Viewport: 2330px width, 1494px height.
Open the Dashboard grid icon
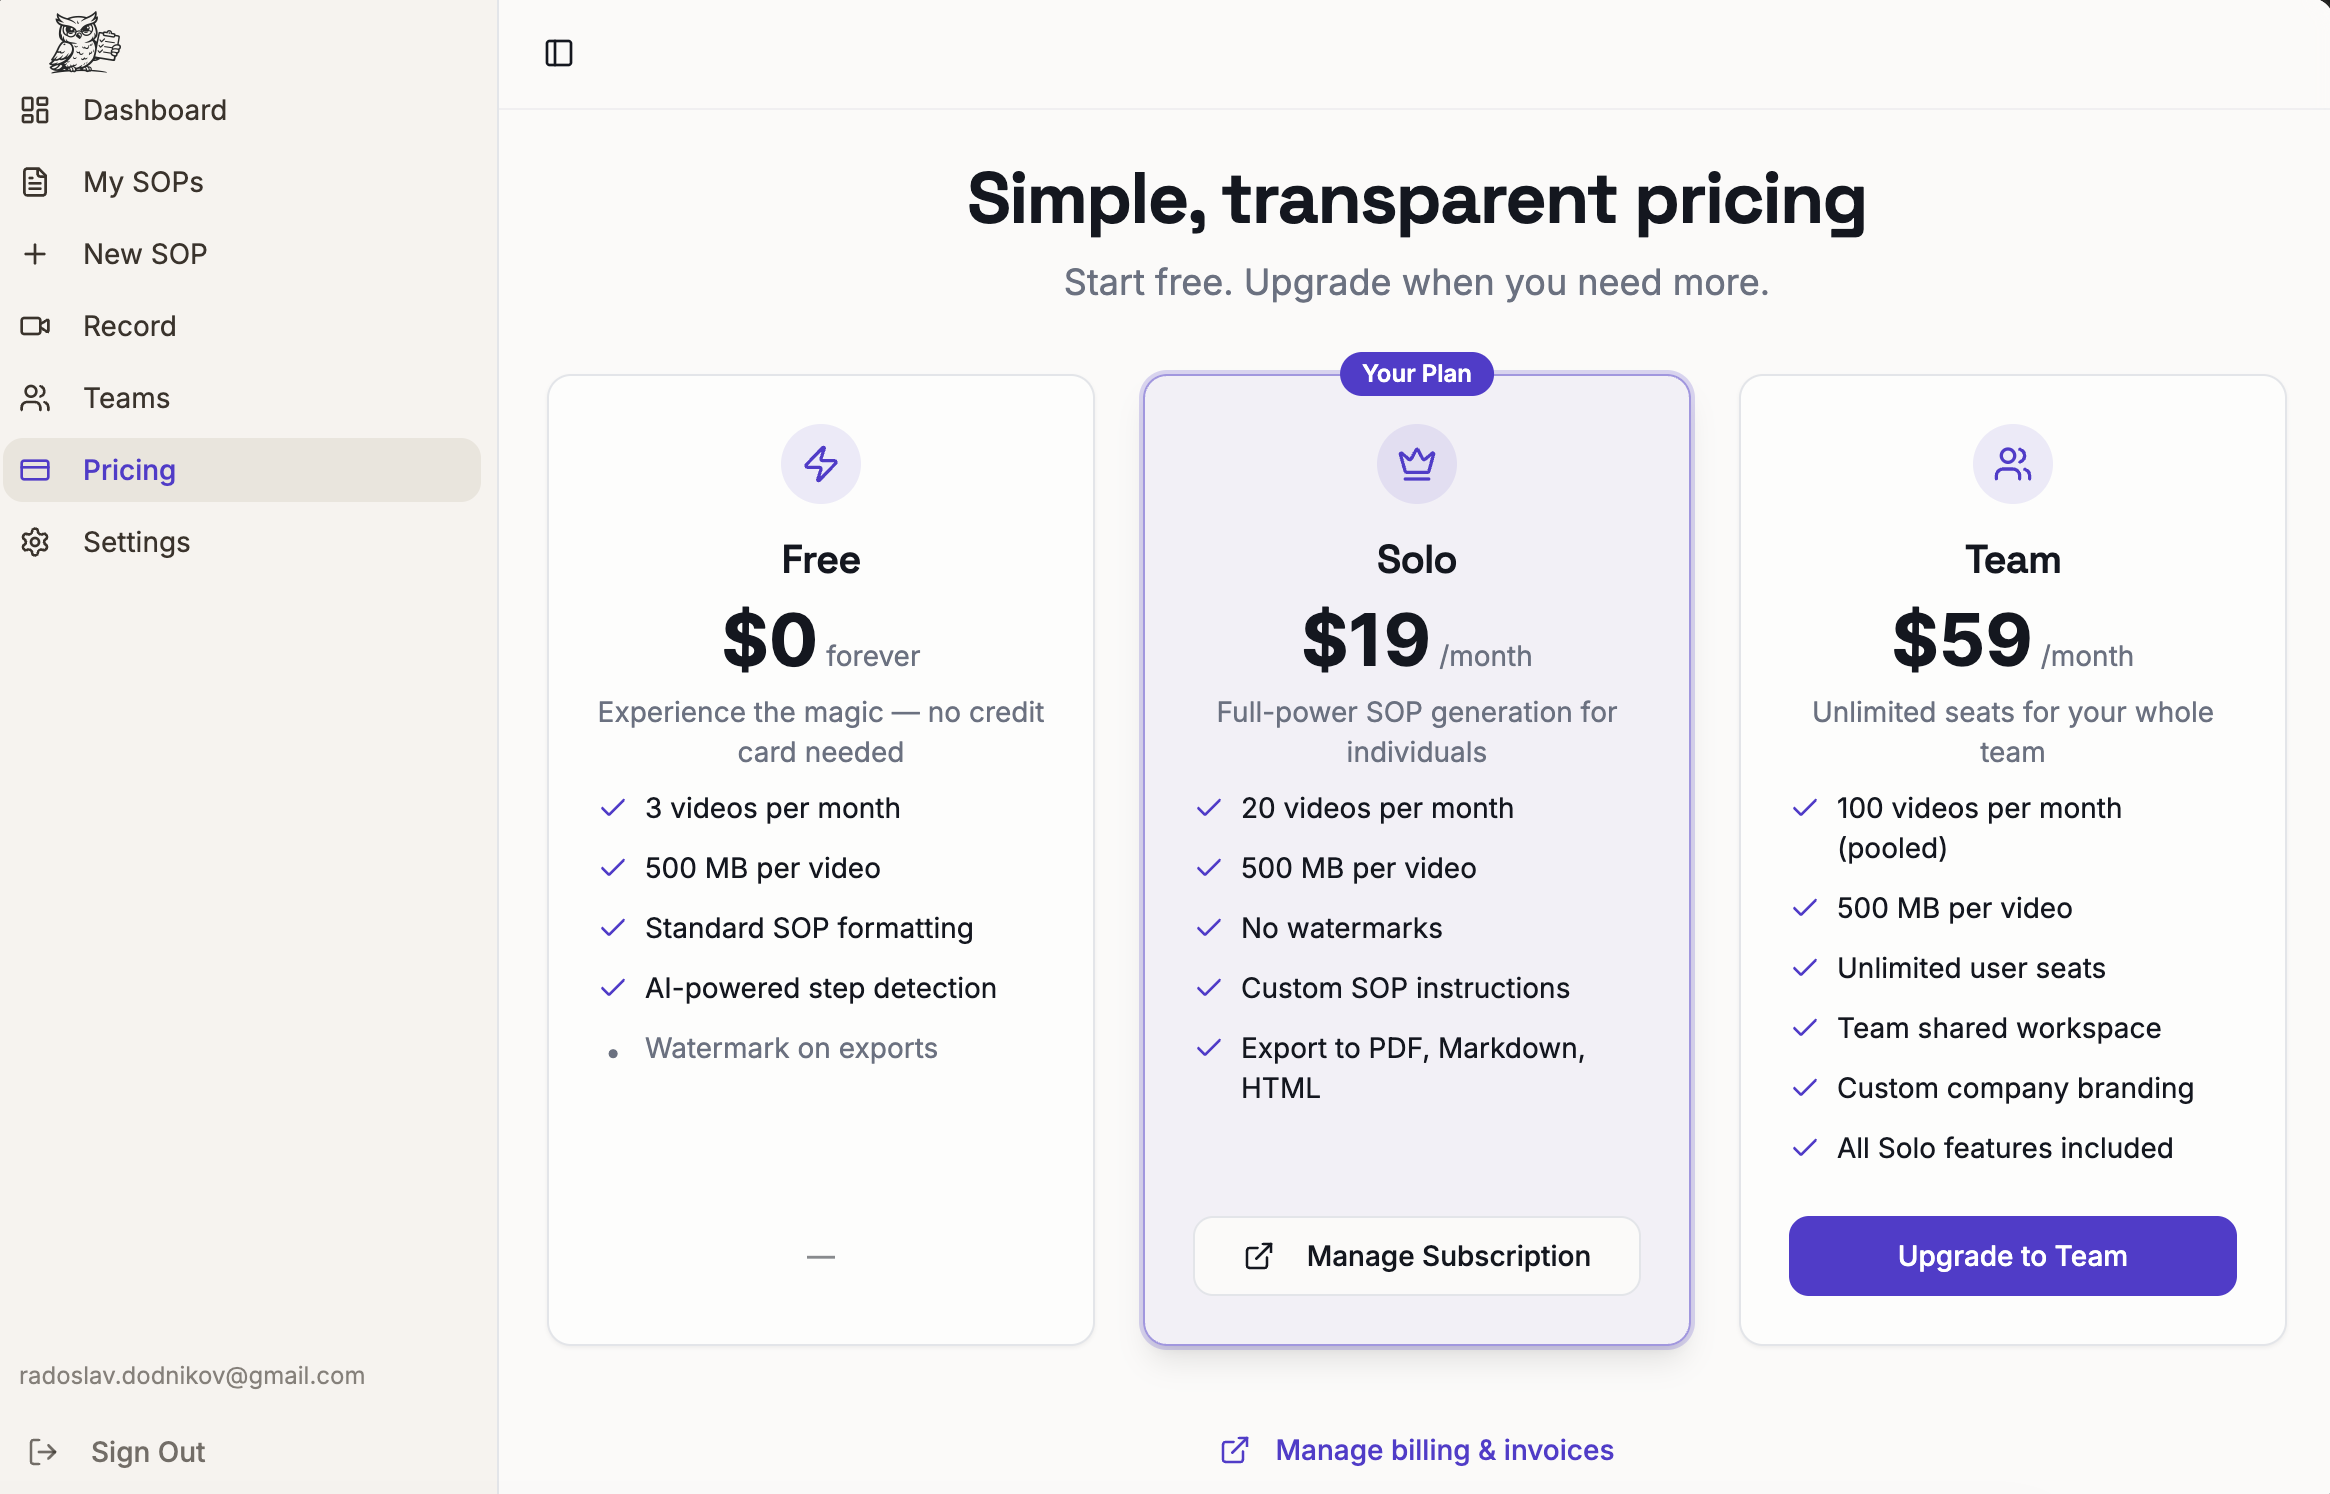pos(35,110)
